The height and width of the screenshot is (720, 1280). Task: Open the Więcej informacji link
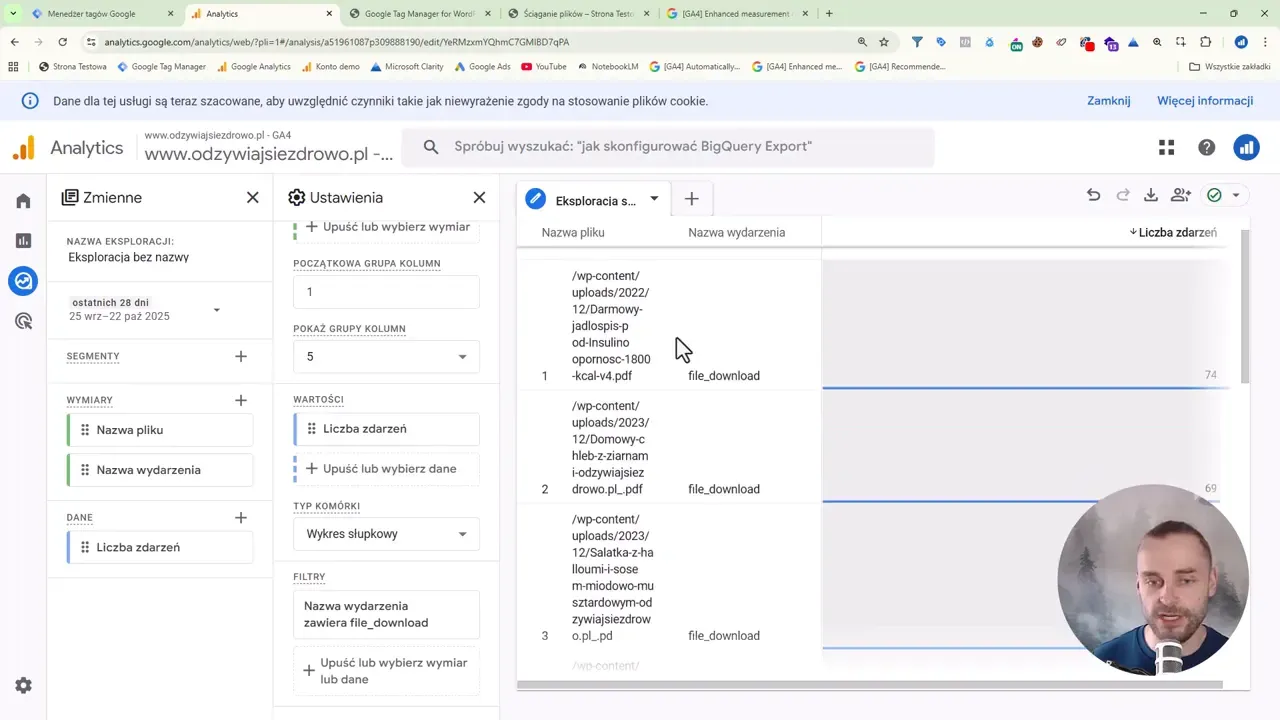(1205, 101)
